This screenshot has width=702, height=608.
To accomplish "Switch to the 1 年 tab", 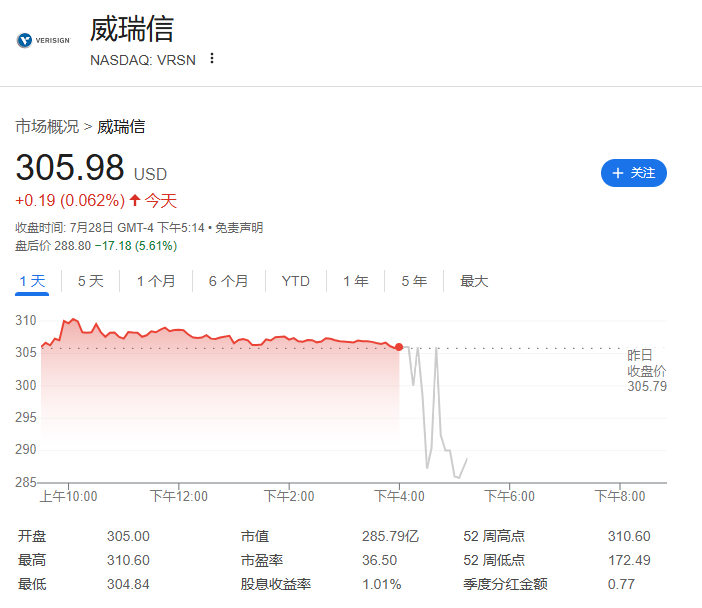I will coord(356,281).
